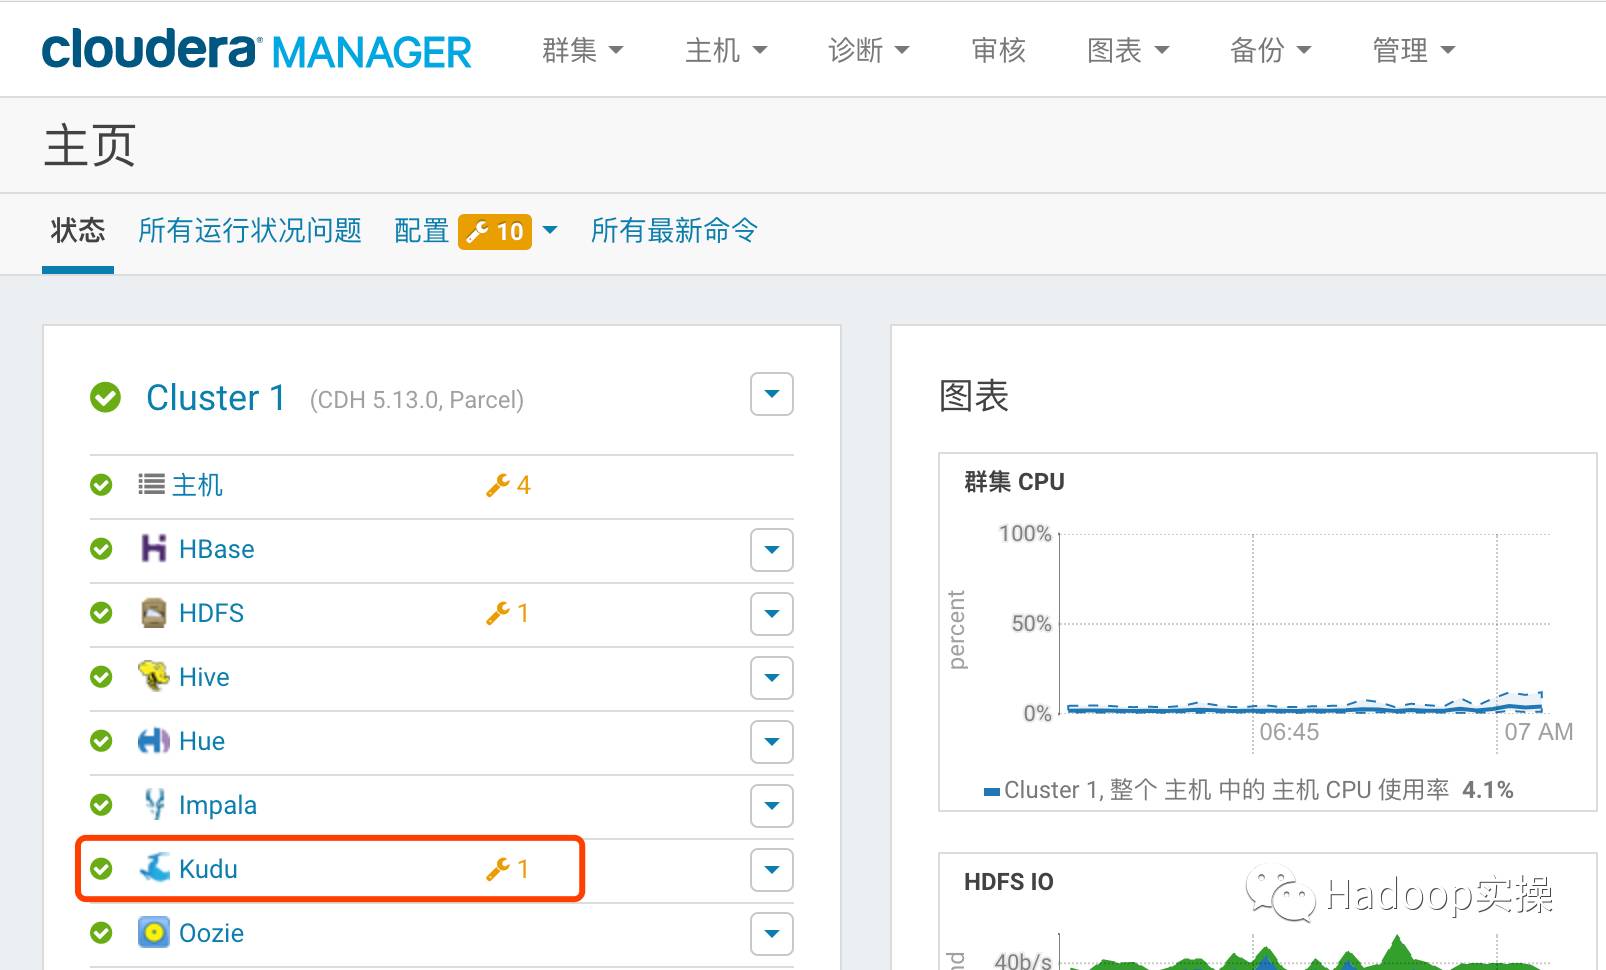Open the HDFS service link
This screenshot has width=1606, height=970.
pos(211,613)
